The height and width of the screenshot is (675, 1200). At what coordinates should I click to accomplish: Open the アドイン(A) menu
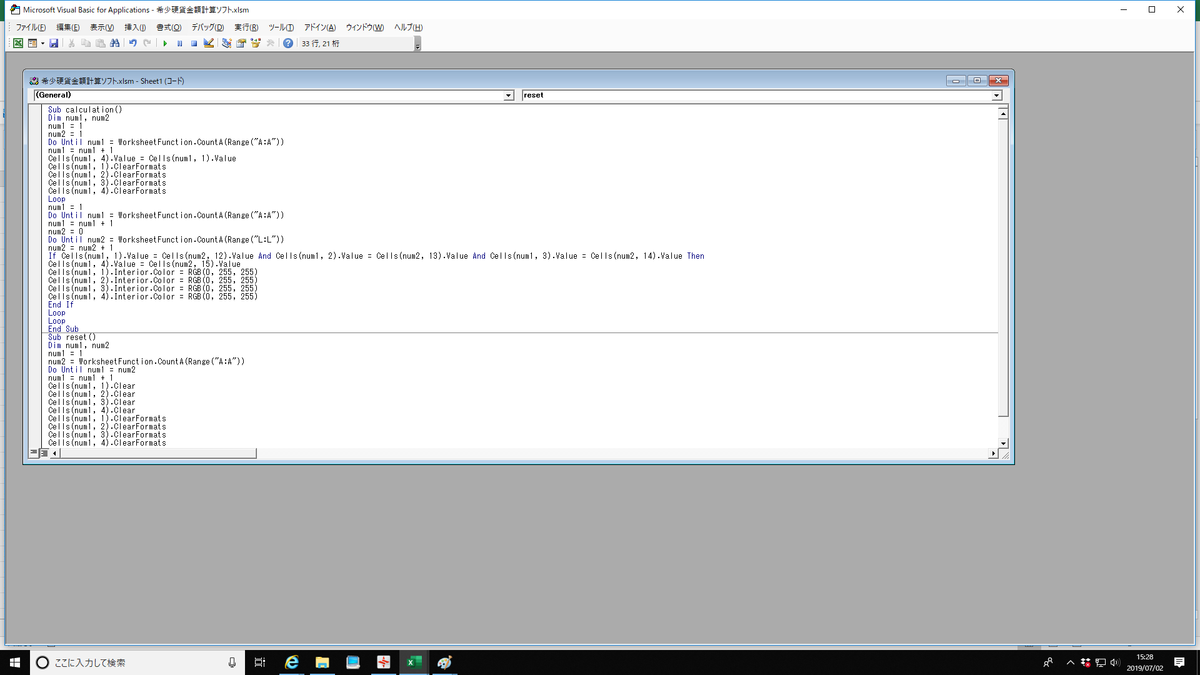click(320, 27)
